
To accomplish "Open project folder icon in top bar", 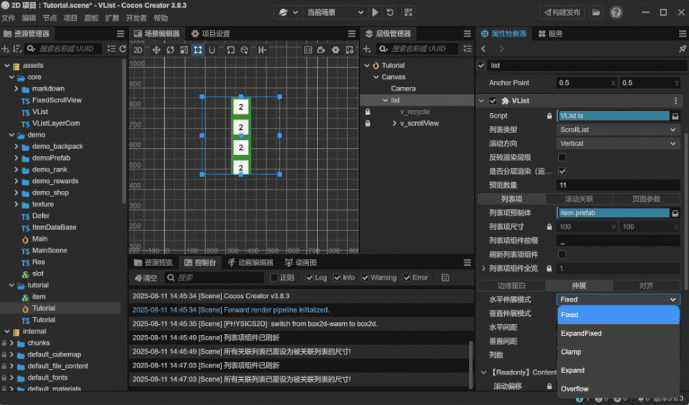I will (x=596, y=12).
